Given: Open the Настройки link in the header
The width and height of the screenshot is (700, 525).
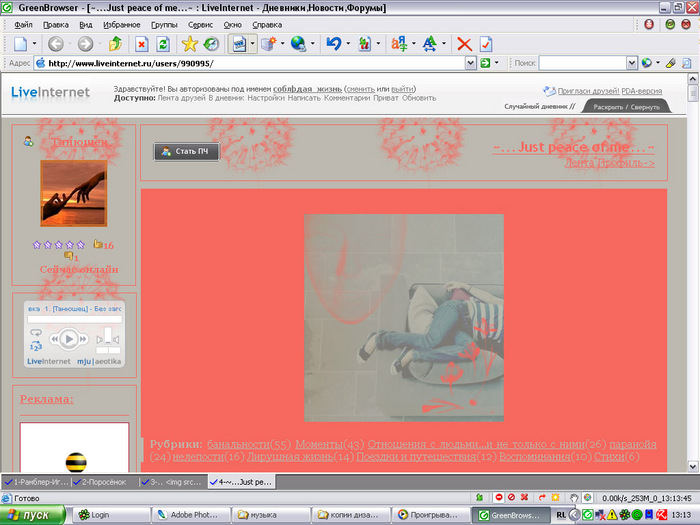Looking at the screenshot, I should tap(266, 98).
